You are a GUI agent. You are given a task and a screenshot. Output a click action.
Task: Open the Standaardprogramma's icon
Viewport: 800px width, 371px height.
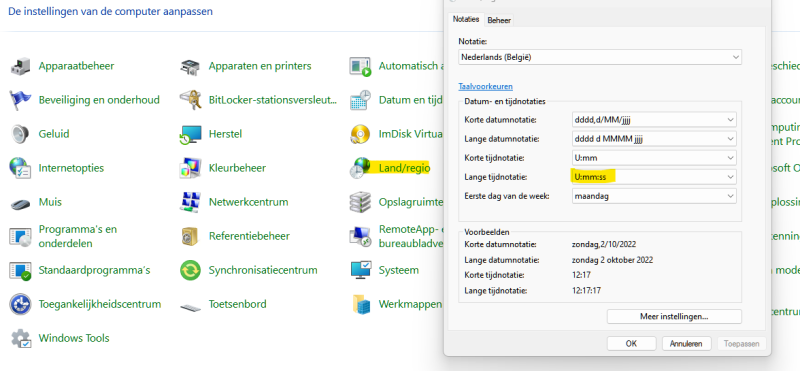[20, 270]
